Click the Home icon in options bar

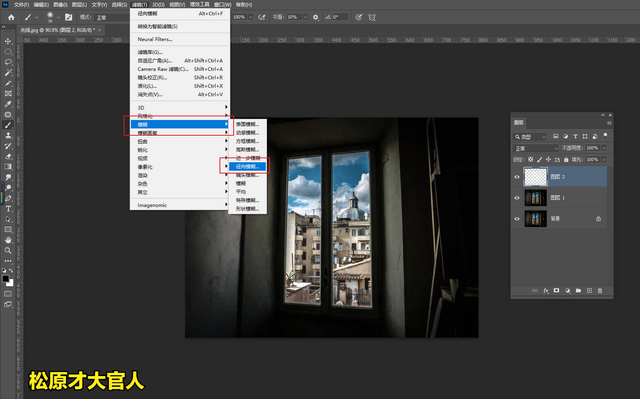(x=11, y=17)
